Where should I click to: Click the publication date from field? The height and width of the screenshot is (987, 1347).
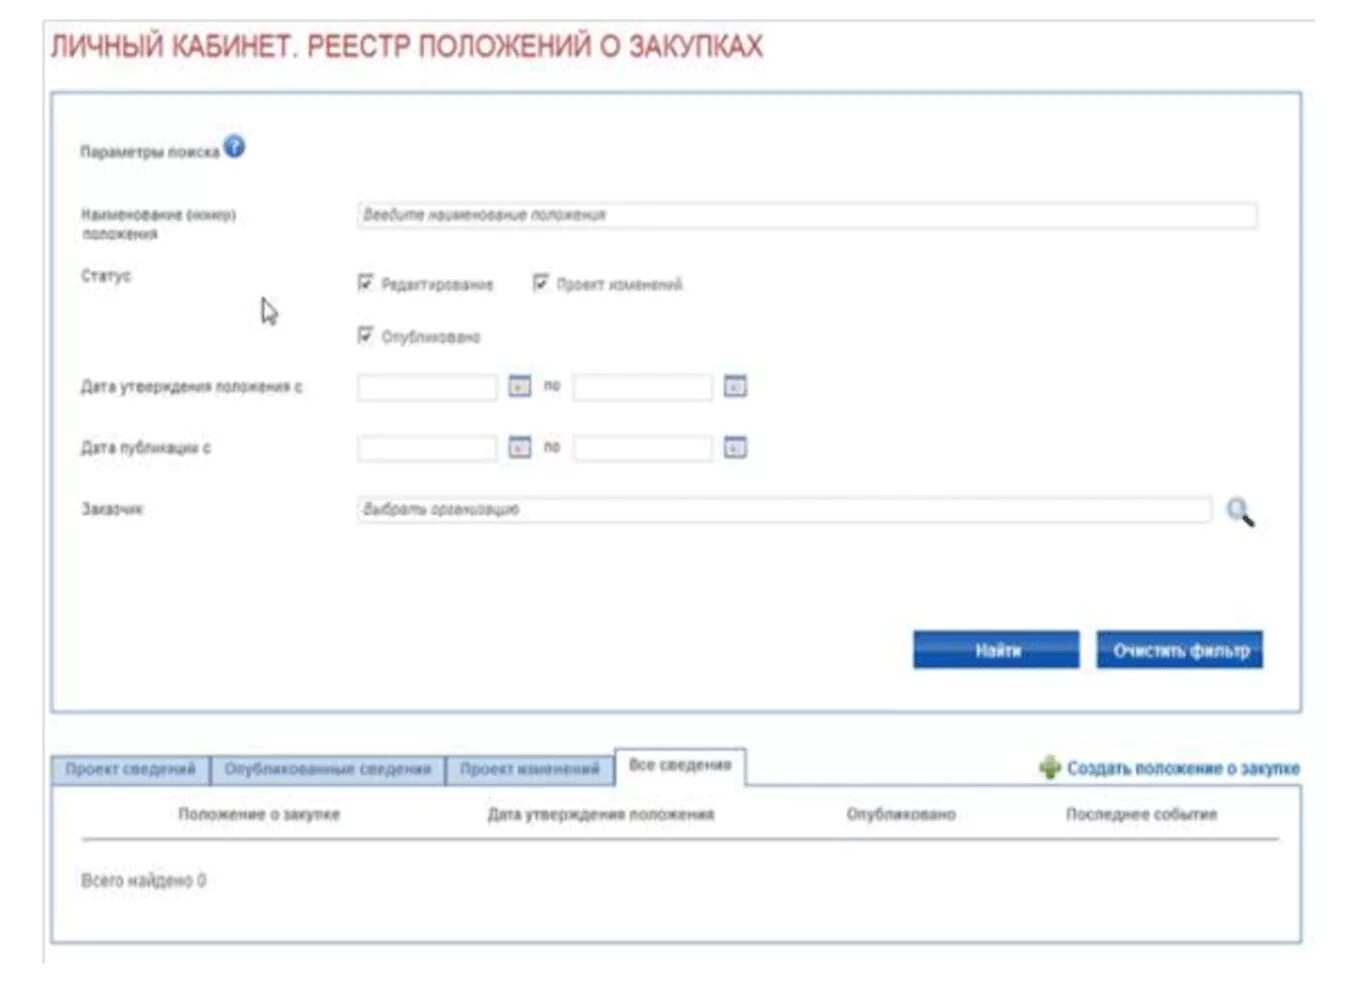[x=427, y=448]
